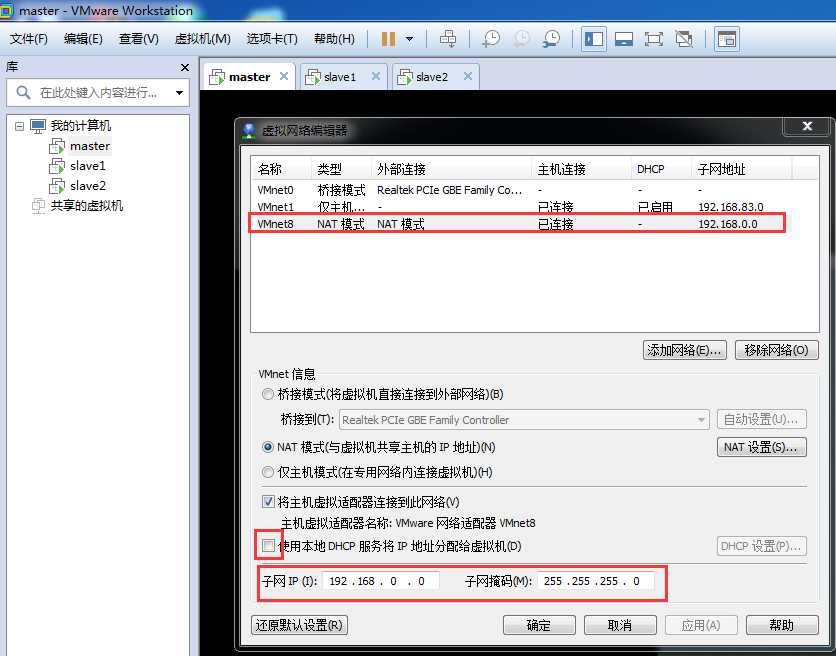This screenshot has height=656, width=836.
Task: Click 还原默认设置(R) button
Action: pos(299,625)
